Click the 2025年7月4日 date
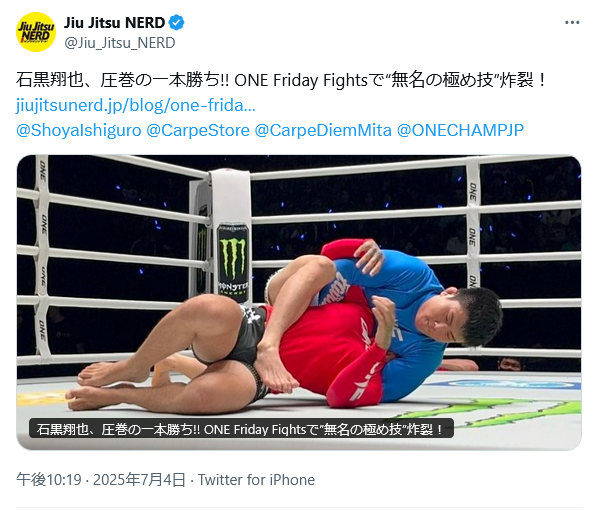This screenshot has width=598, height=511. pos(139,480)
